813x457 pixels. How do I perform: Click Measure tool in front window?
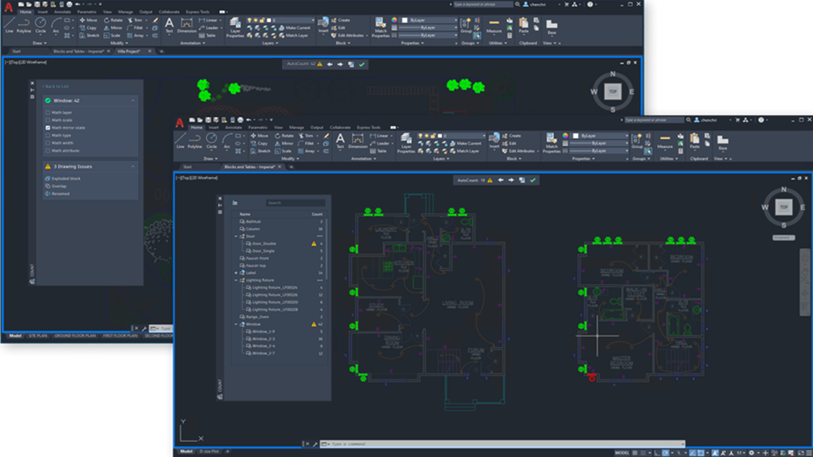coord(665,141)
